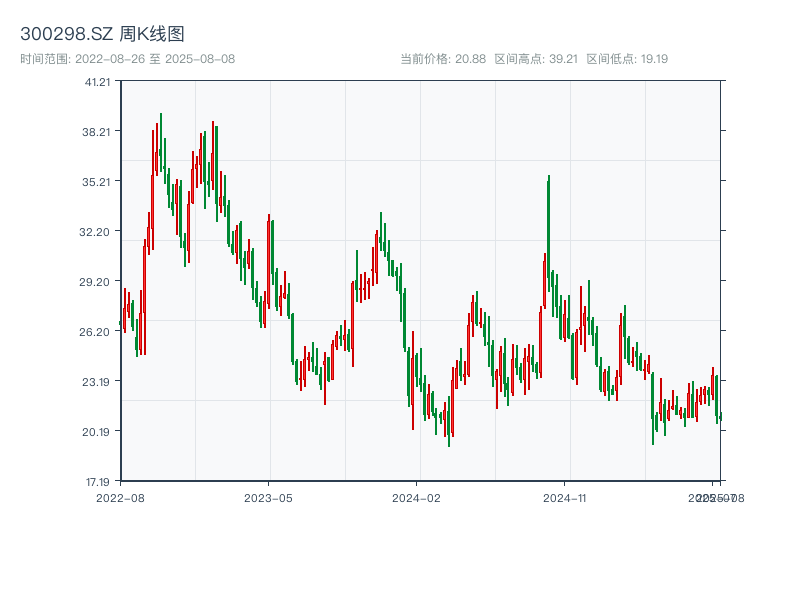Click the last candlestick at chart's right edge

[x=719, y=416]
